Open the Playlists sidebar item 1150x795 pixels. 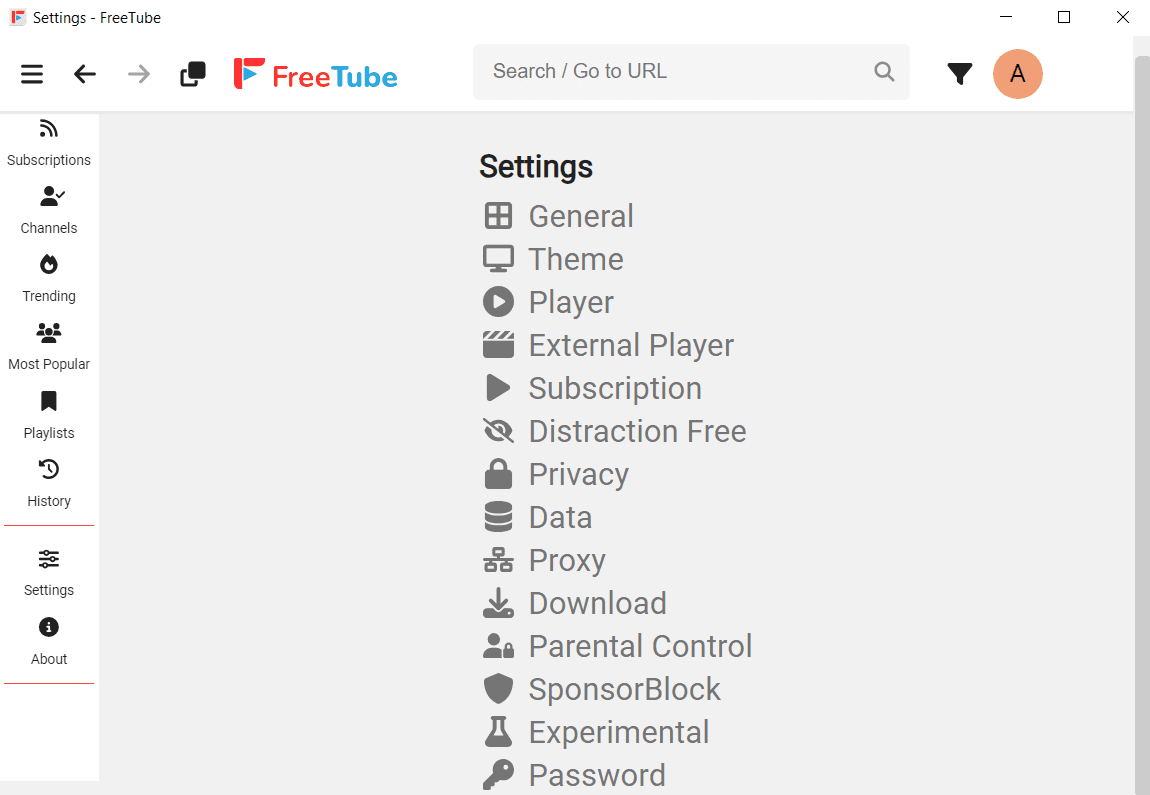(49, 415)
